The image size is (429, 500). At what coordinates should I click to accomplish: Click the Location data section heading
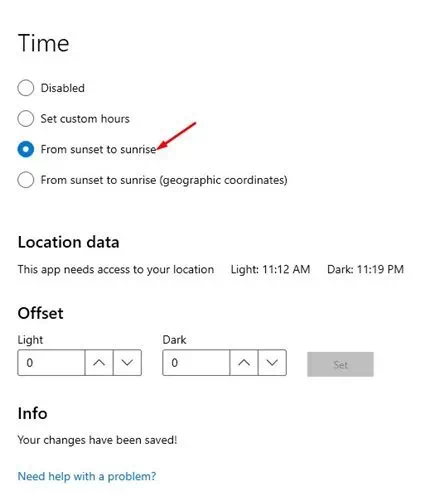tap(68, 242)
